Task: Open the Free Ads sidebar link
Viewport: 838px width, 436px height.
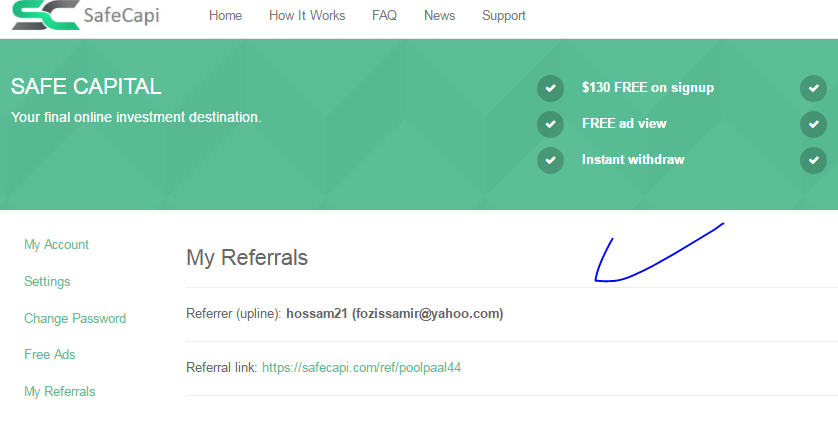Action: click(x=50, y=354)
